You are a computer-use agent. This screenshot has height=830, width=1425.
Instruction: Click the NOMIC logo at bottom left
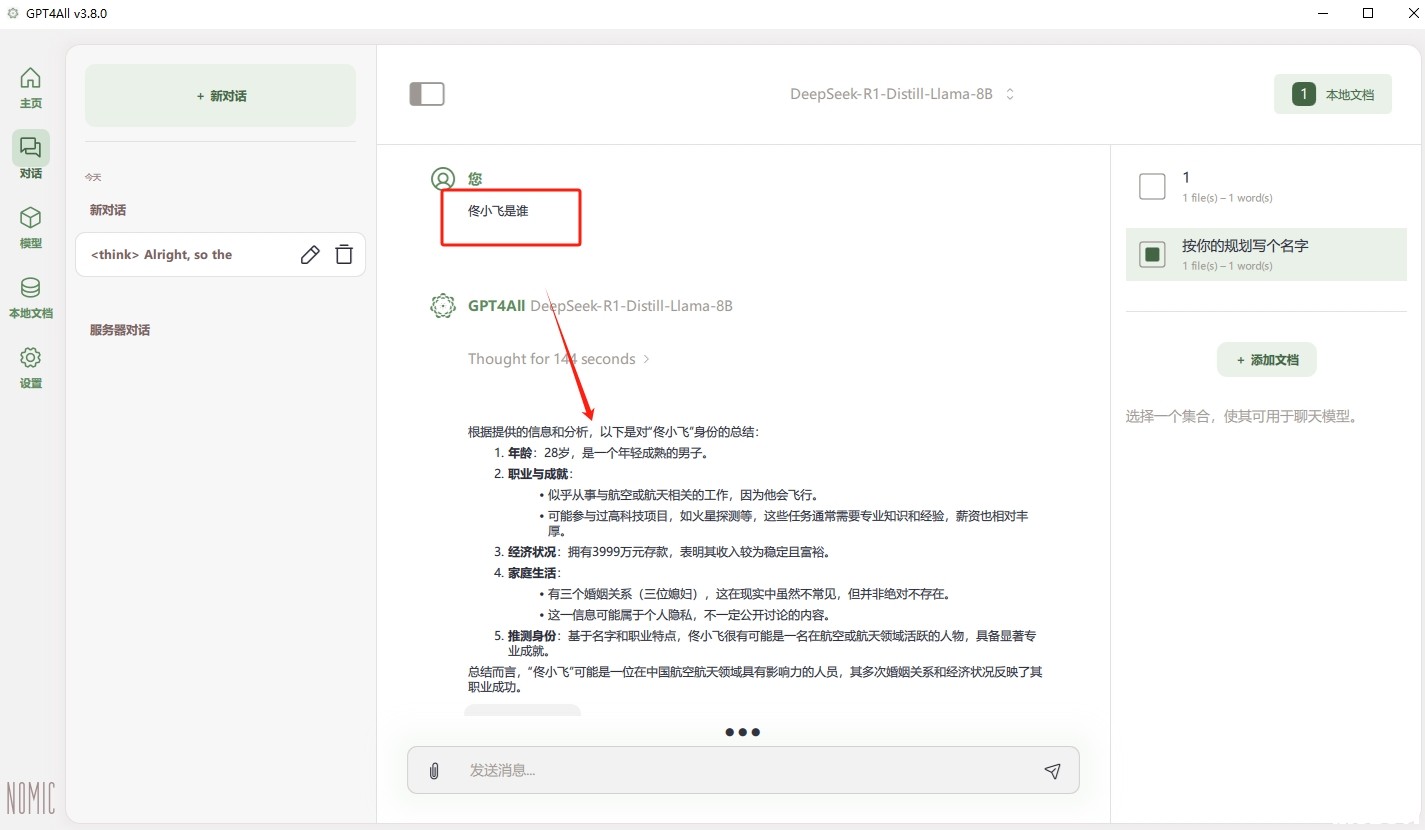coord(31,797)
